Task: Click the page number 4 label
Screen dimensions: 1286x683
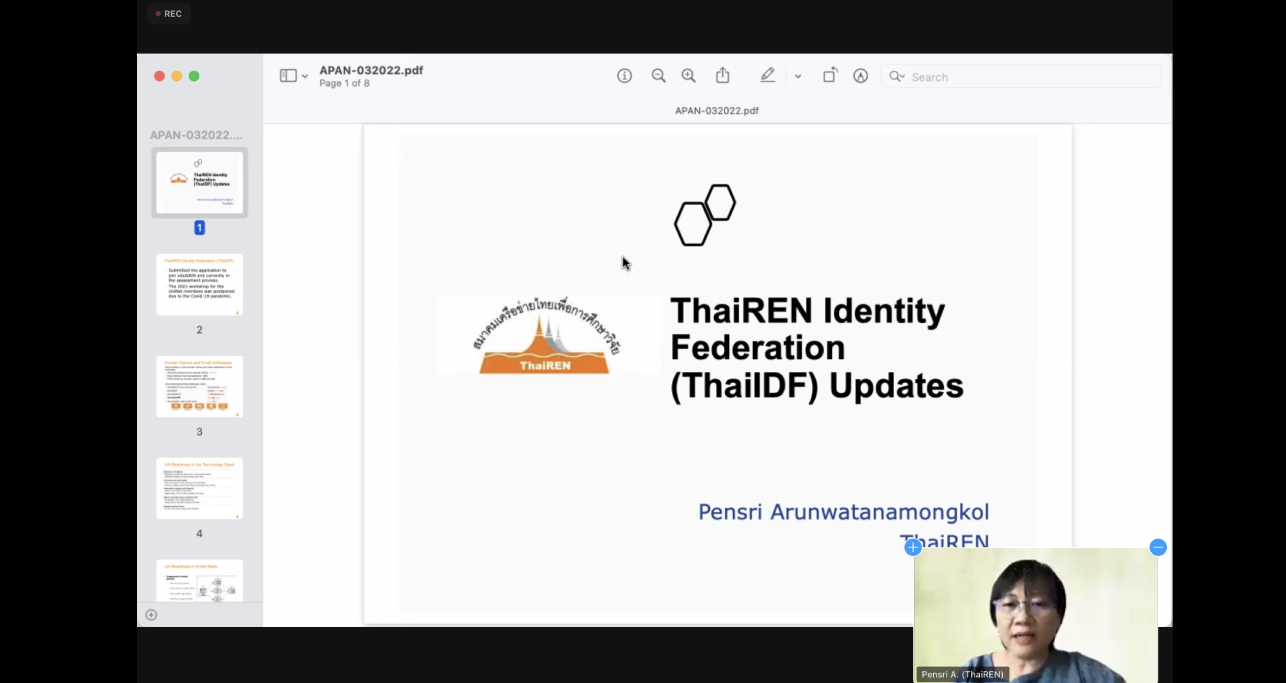Action: point(199,534)
